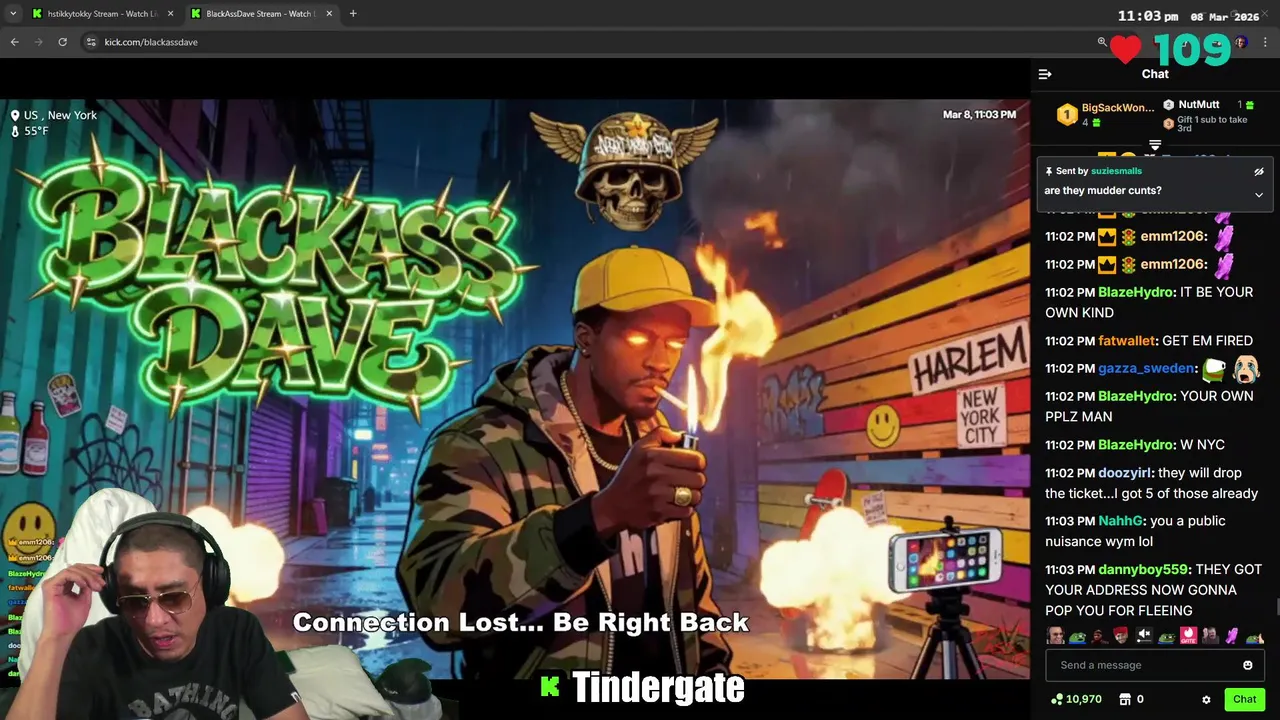Click username dannyboy559 in chat
This screenshot has height=720, width=1280.
pos(1143,570)
